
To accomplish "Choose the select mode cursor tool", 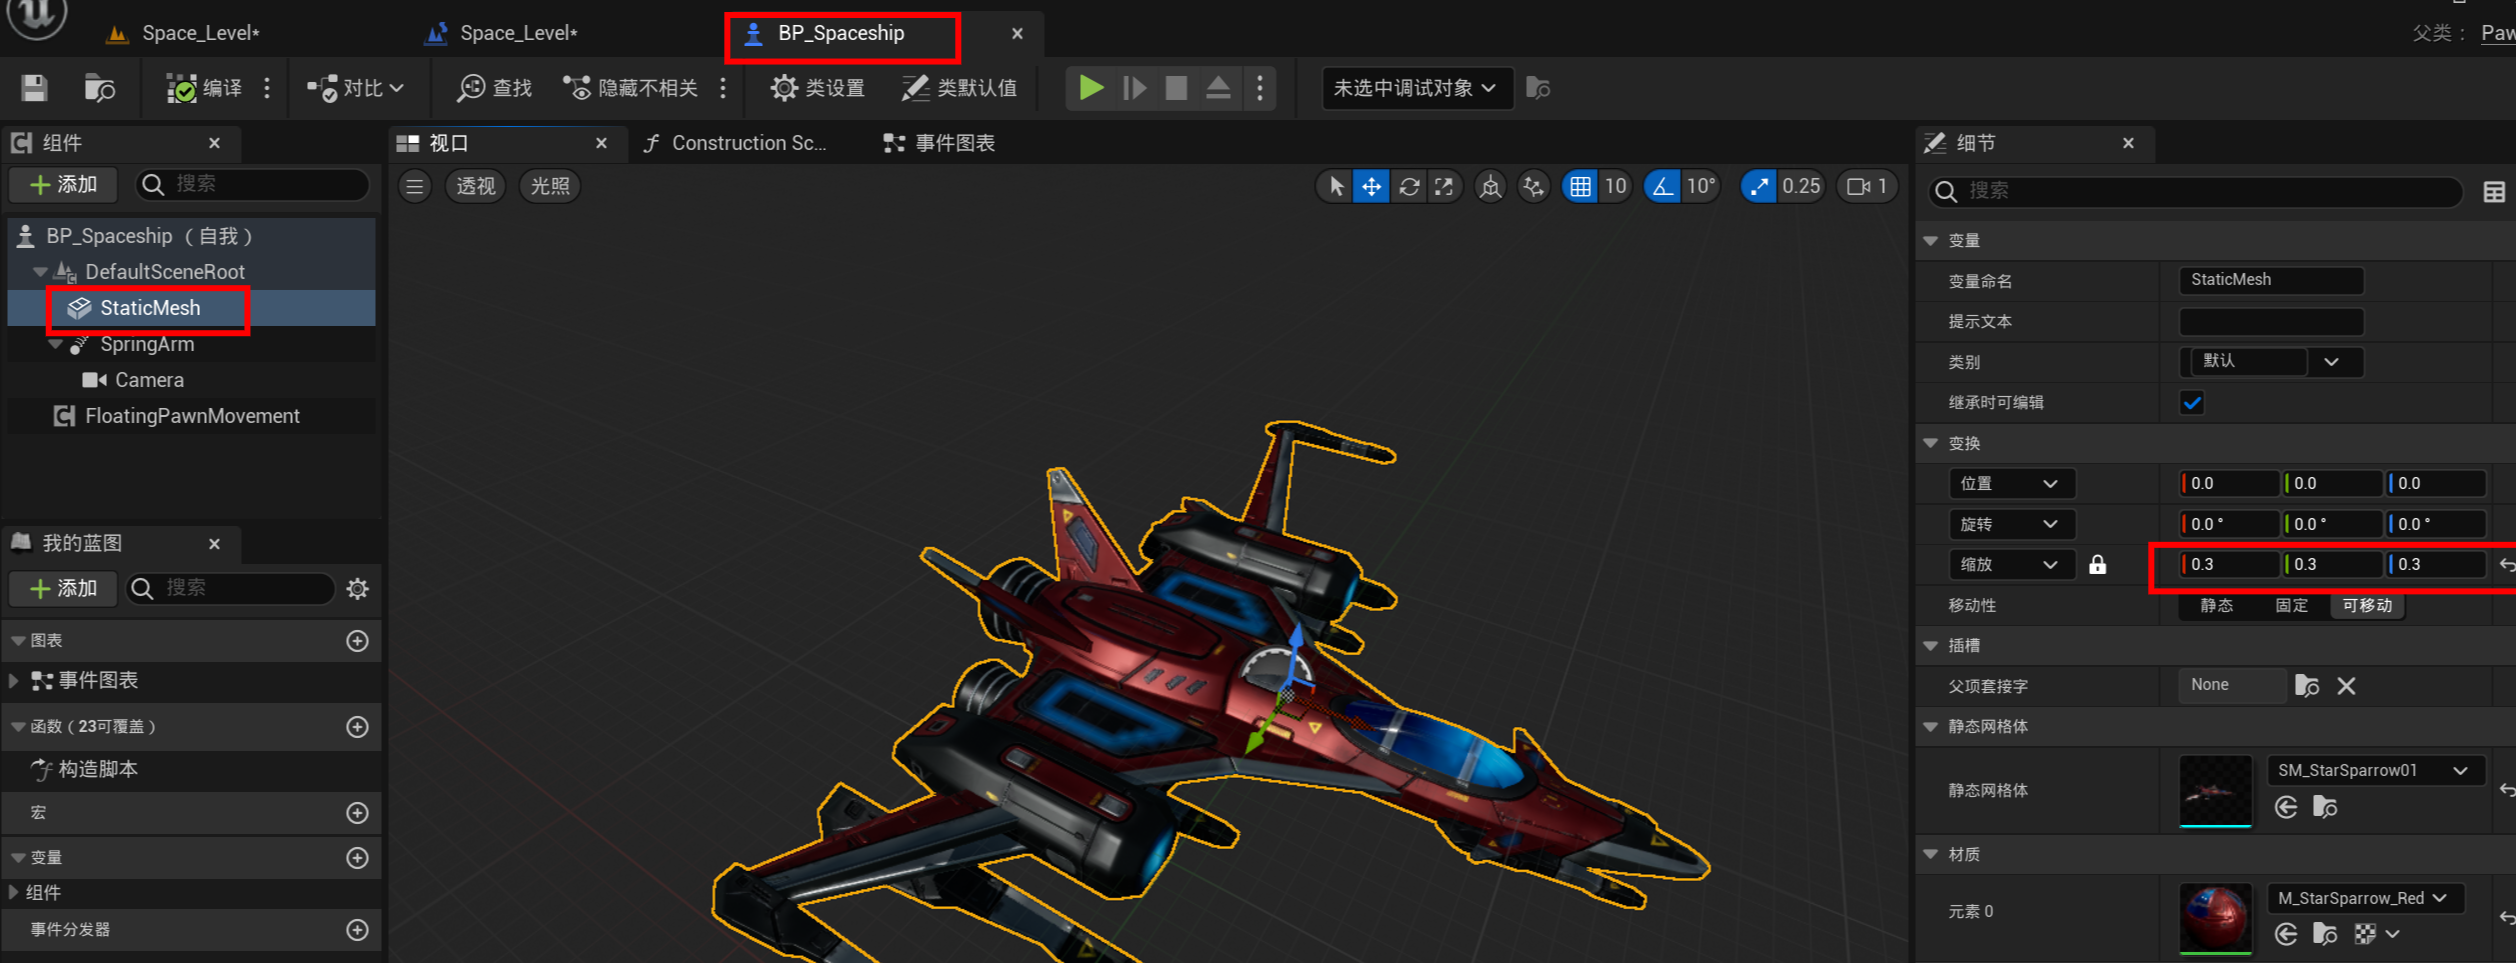I will coord(1335,186).
